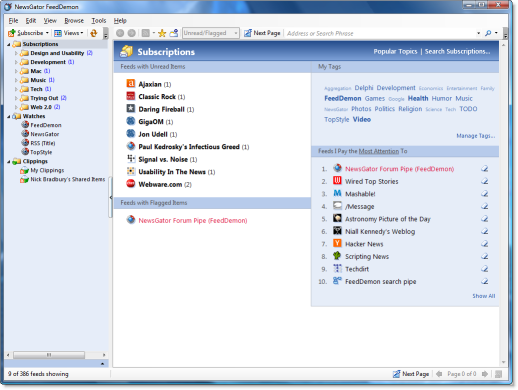This screenshot has width=518, height=390.
Task: Expand the Trying Out folder
Action: [16, 98]
